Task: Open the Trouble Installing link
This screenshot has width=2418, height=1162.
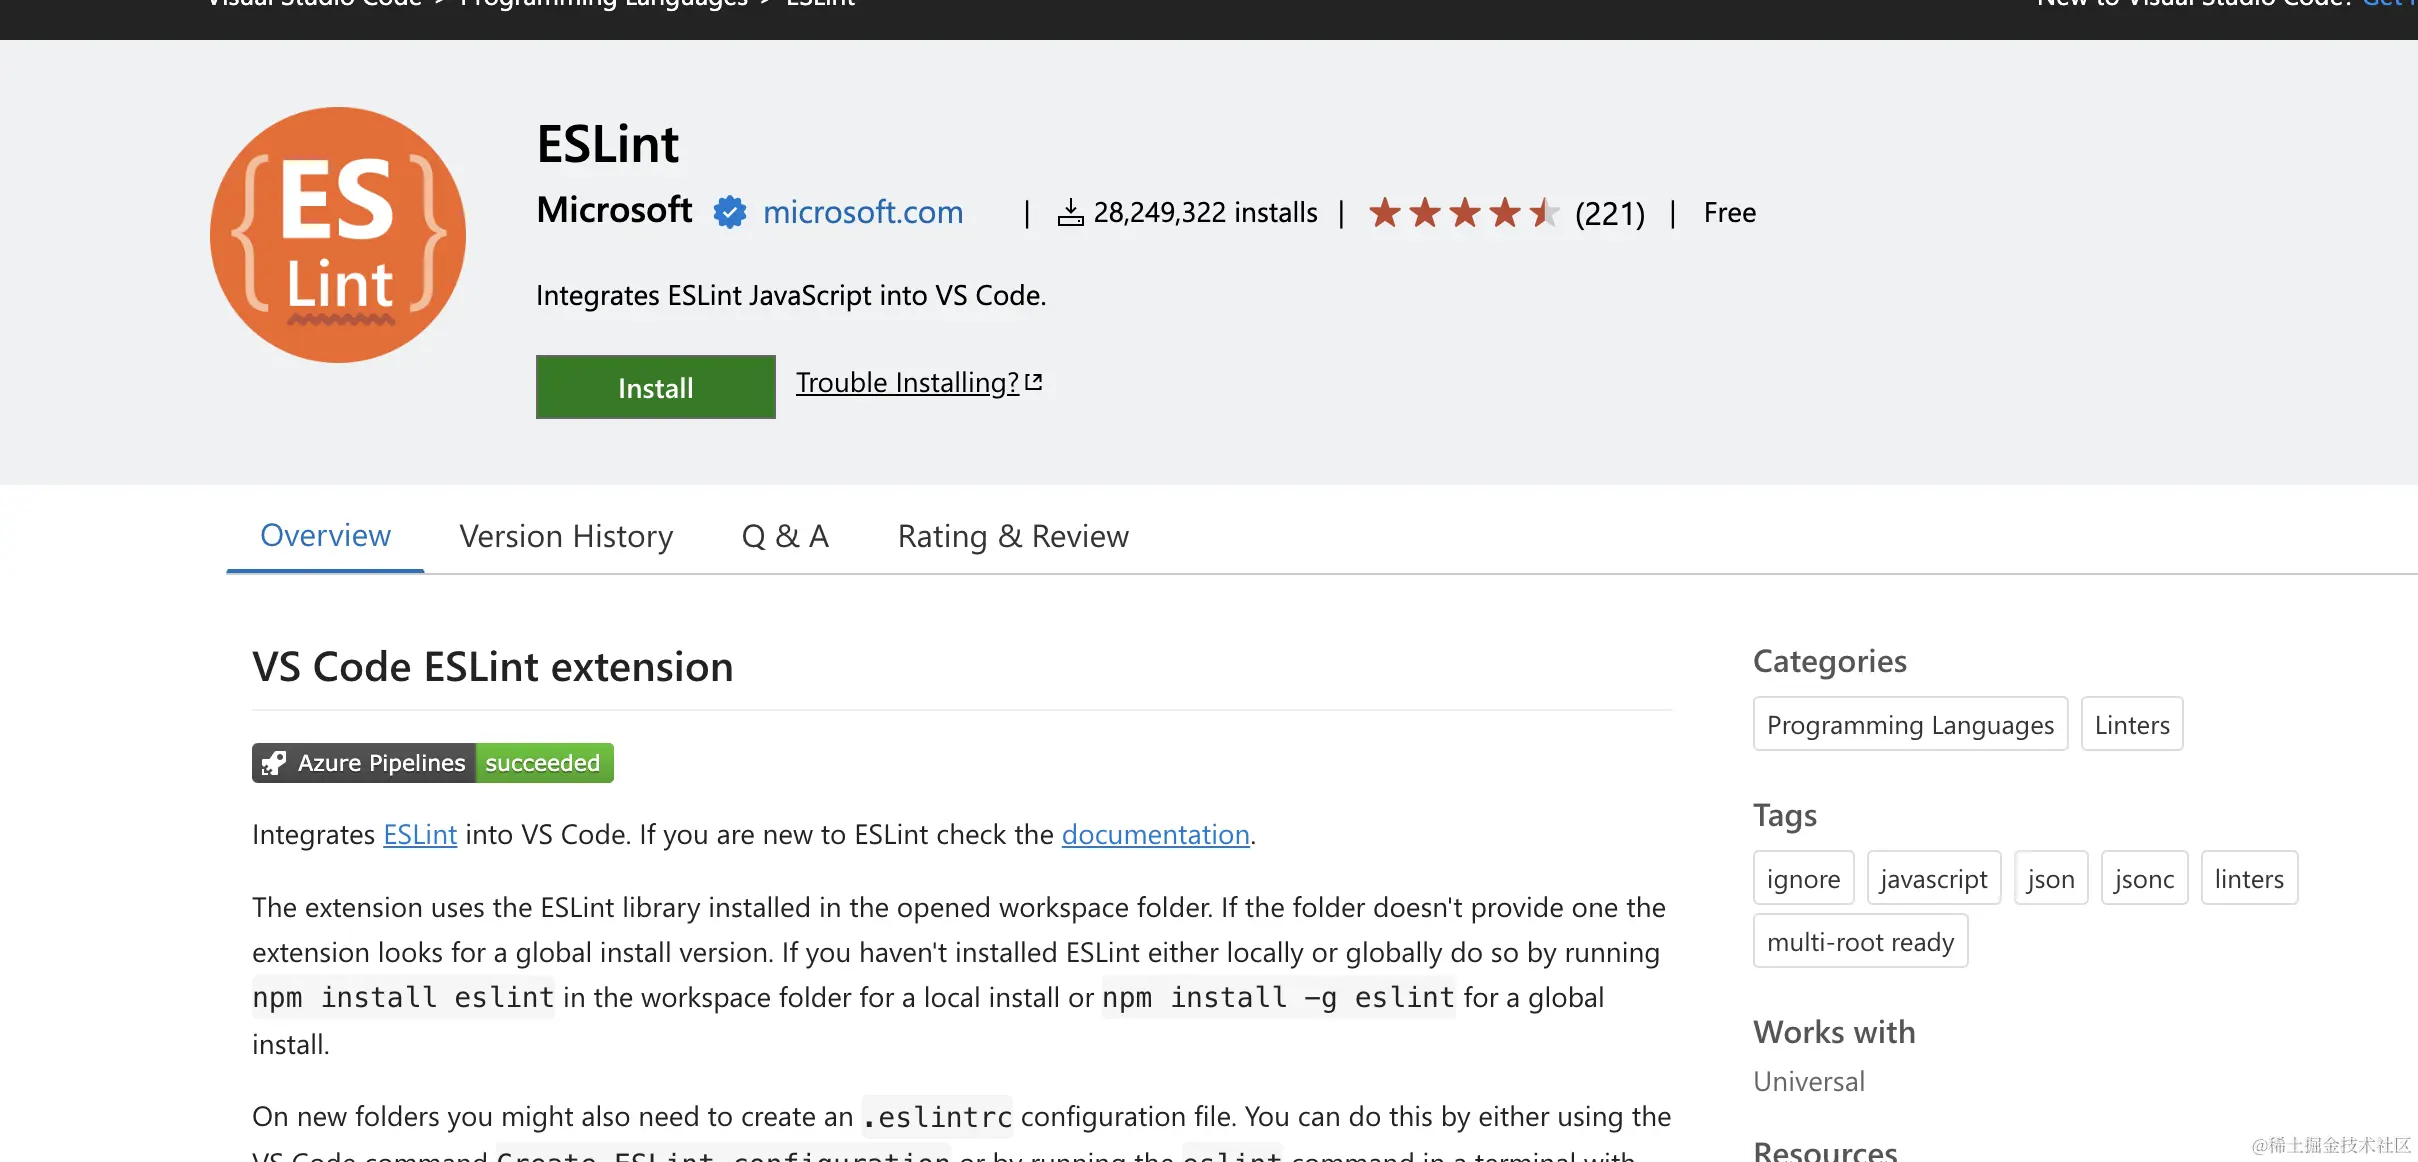Action: 907,383
